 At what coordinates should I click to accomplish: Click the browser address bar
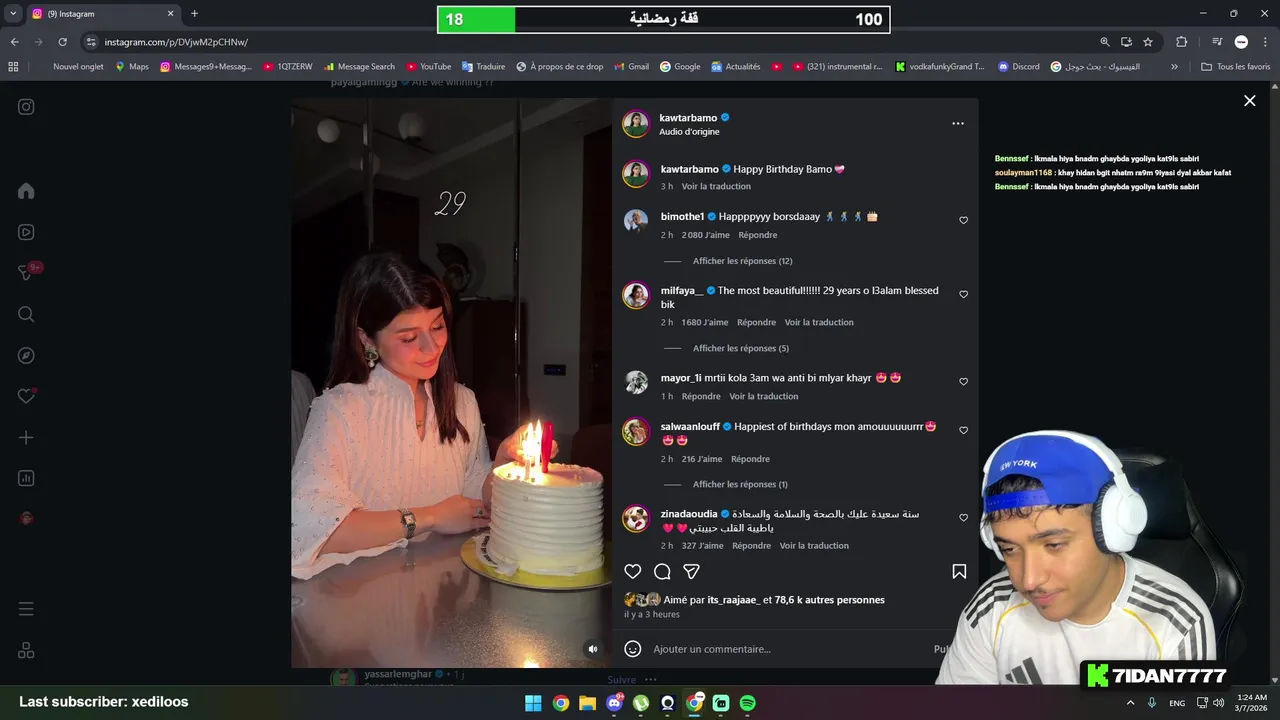coord(590,42)
